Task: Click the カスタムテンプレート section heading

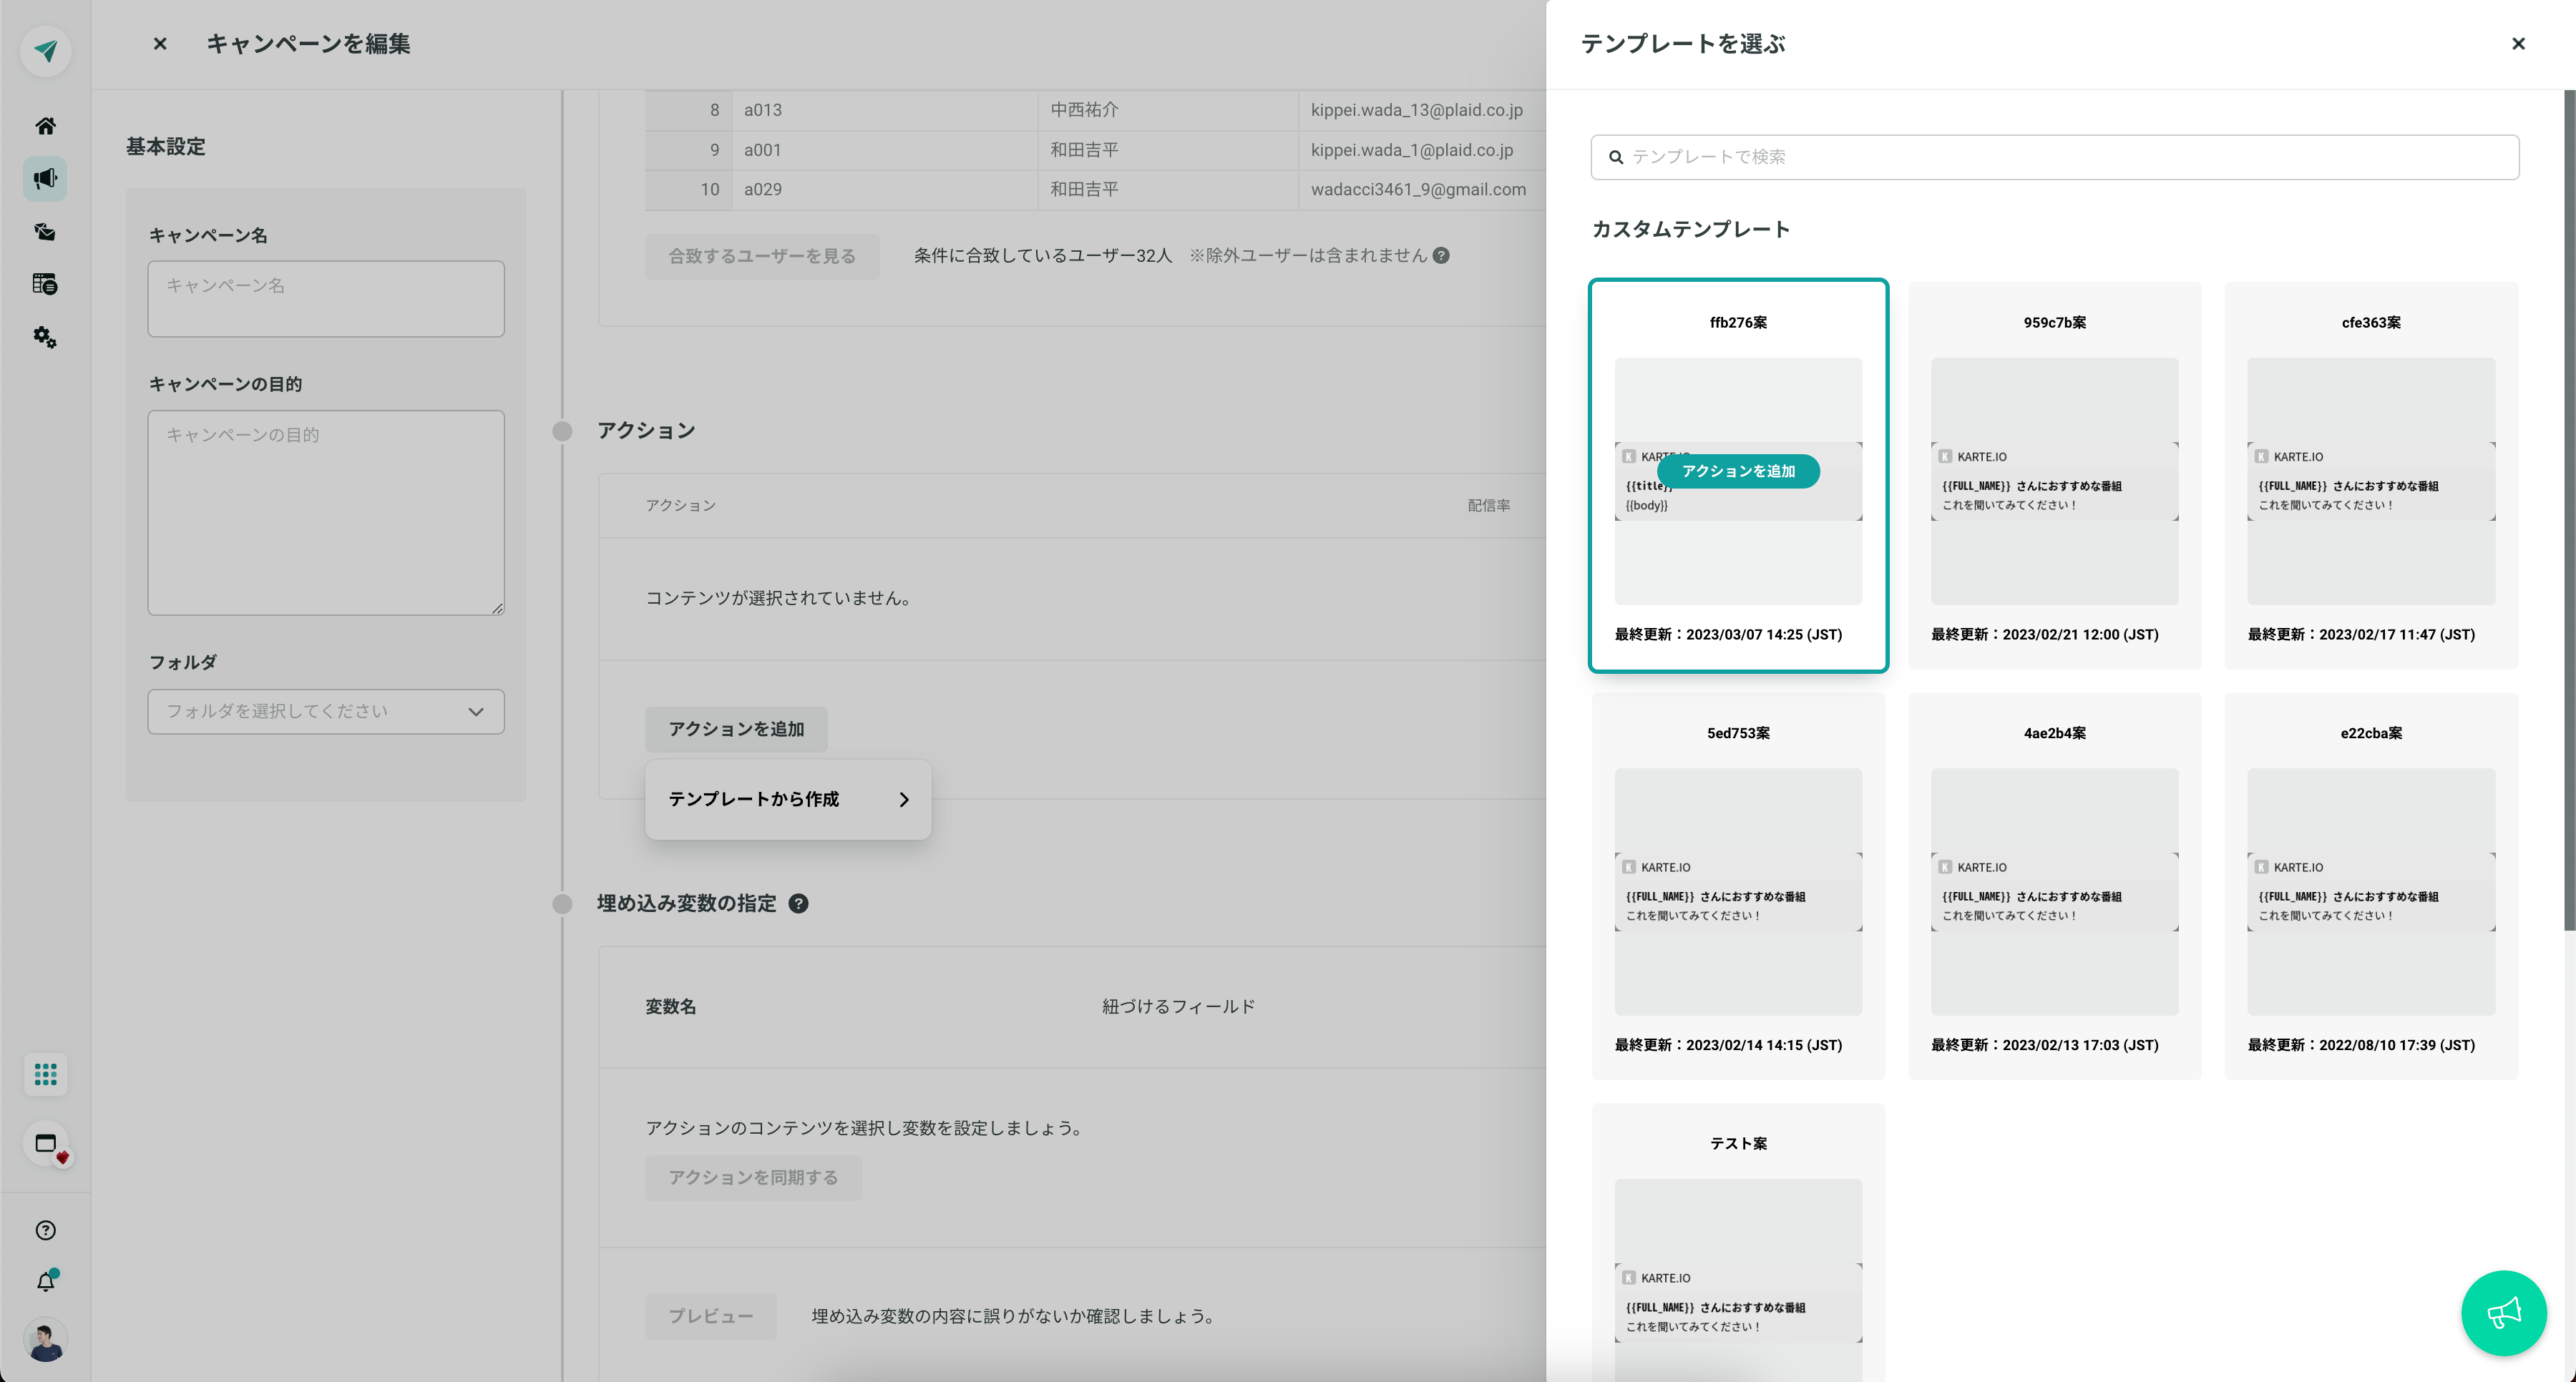Action: coord(1690,229)
